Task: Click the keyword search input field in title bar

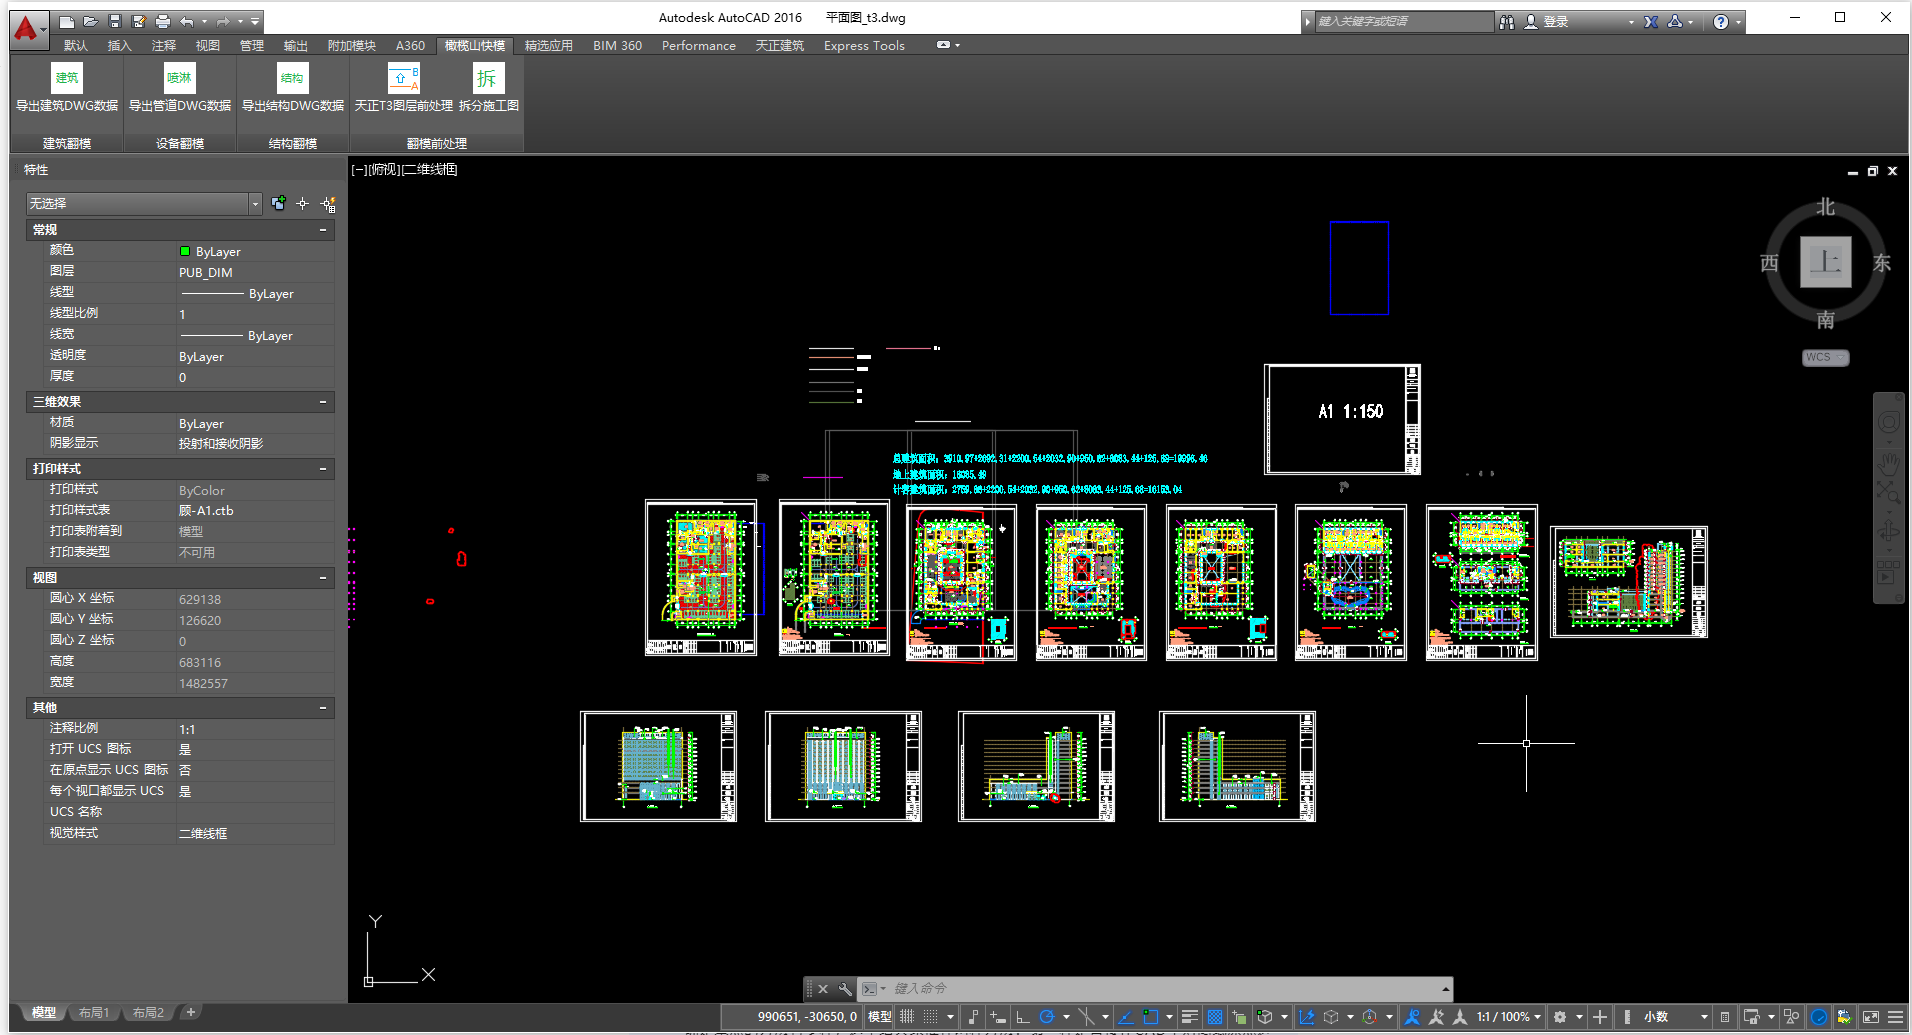Action: [1403, 21]
